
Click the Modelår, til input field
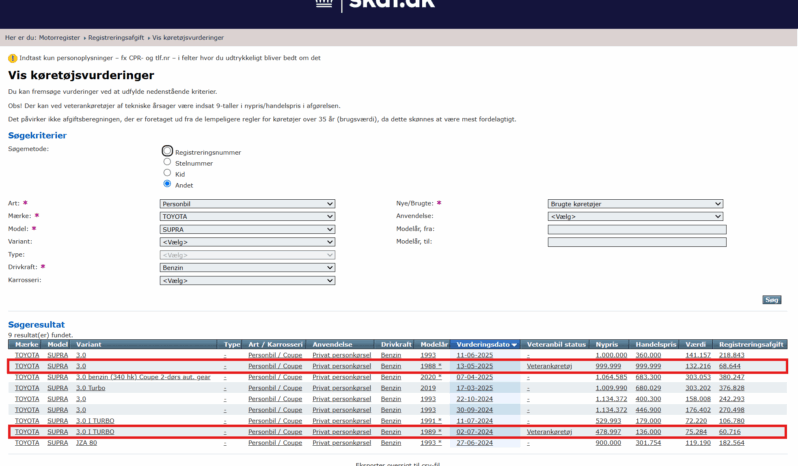coord(637,242)
